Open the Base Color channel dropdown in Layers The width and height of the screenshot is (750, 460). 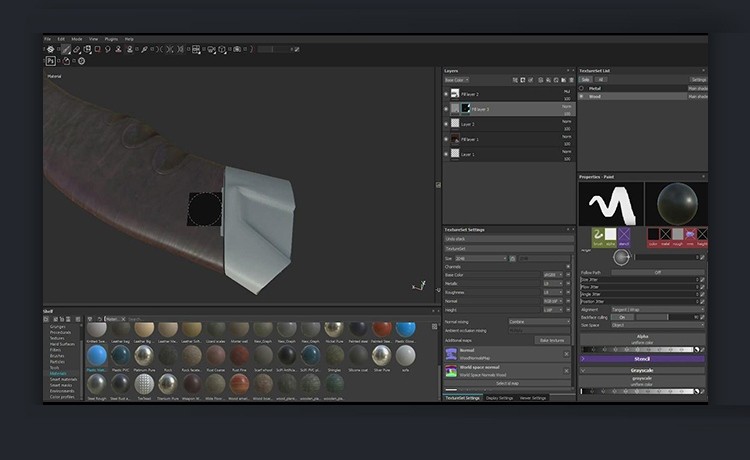coord(456,80)
